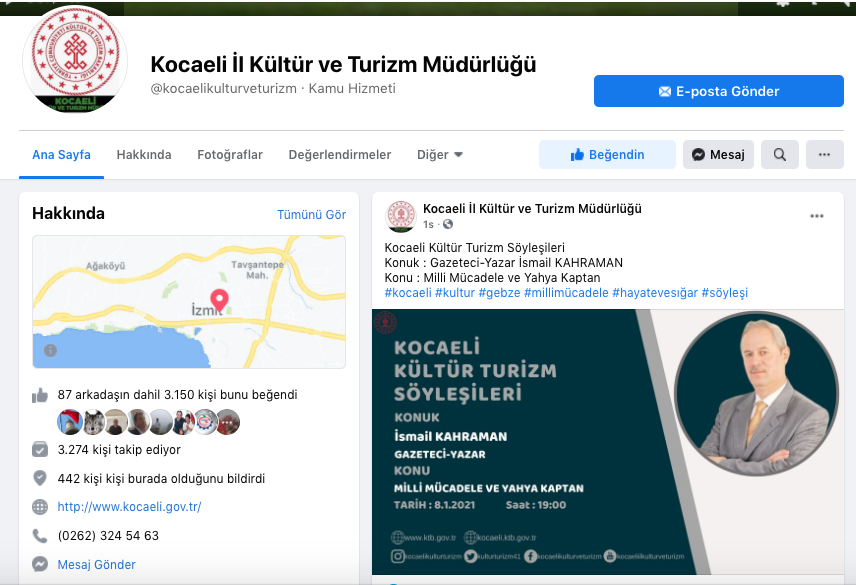Click hashtag #kultur
This screenshot has width=856, height=585.
[455, 292]
